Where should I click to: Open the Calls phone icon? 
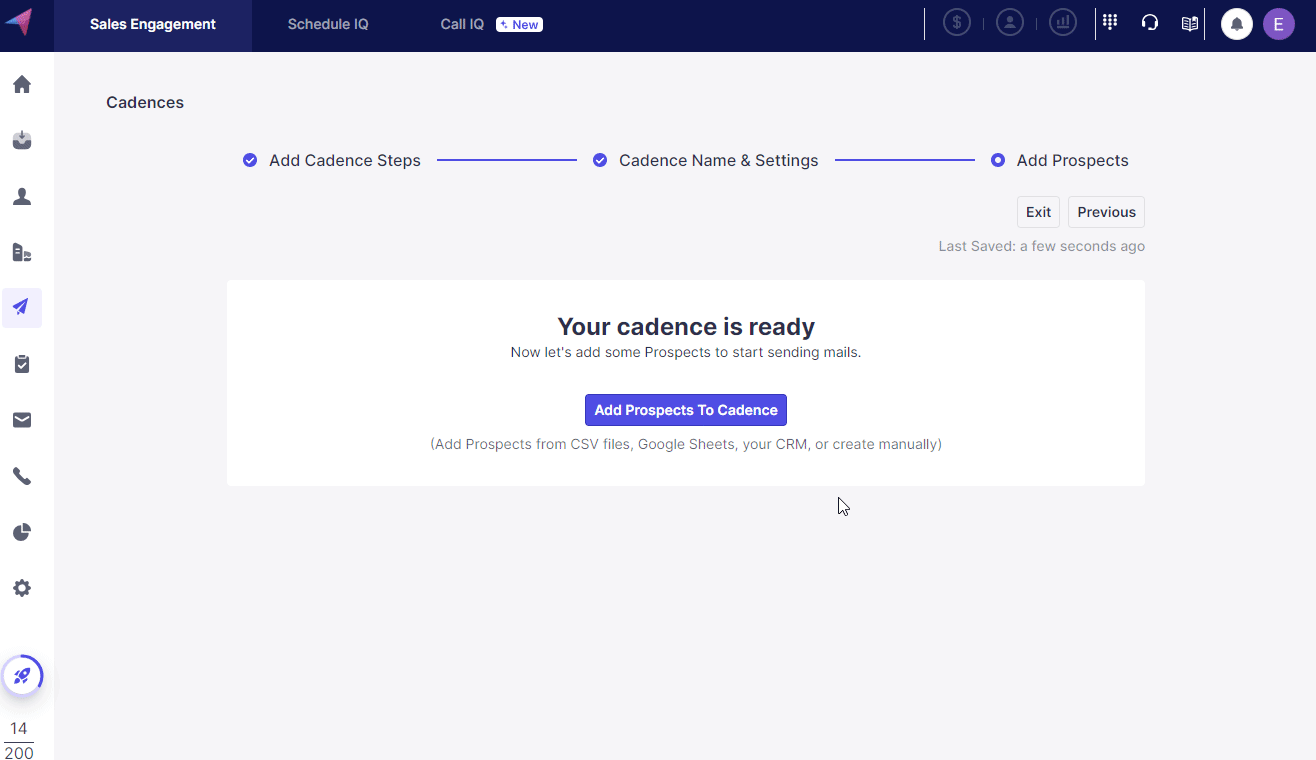click(x=22, y=476)
